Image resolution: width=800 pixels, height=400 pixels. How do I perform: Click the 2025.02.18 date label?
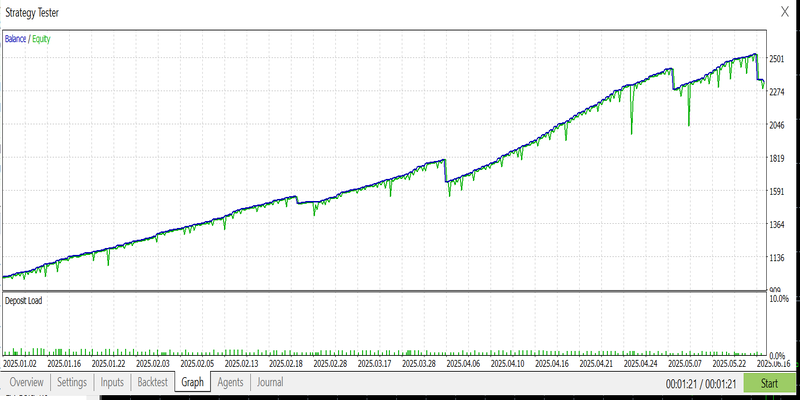click(x=286, y=364)
